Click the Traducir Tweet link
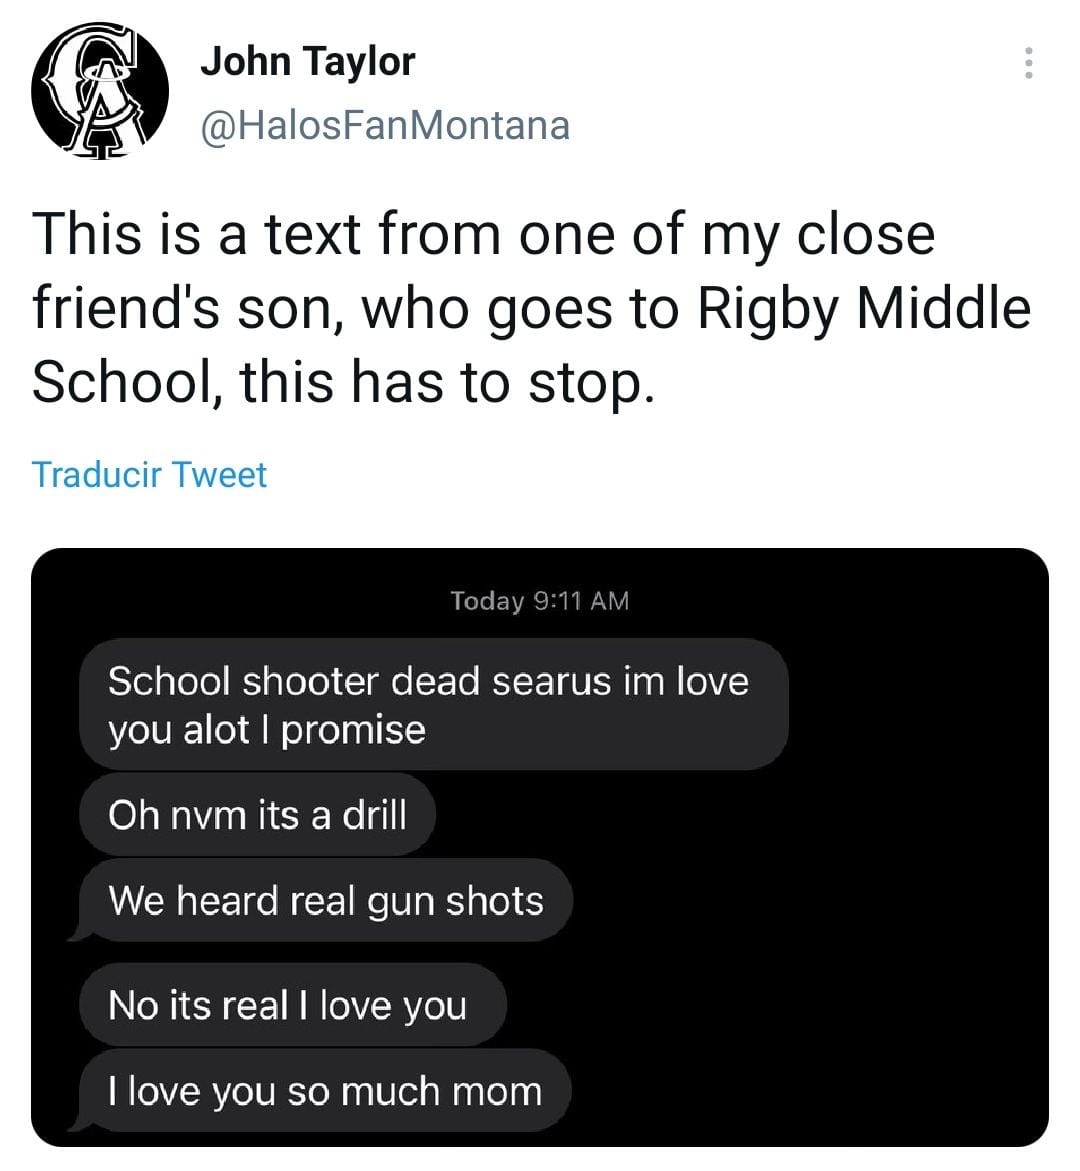 click(149, 474)
